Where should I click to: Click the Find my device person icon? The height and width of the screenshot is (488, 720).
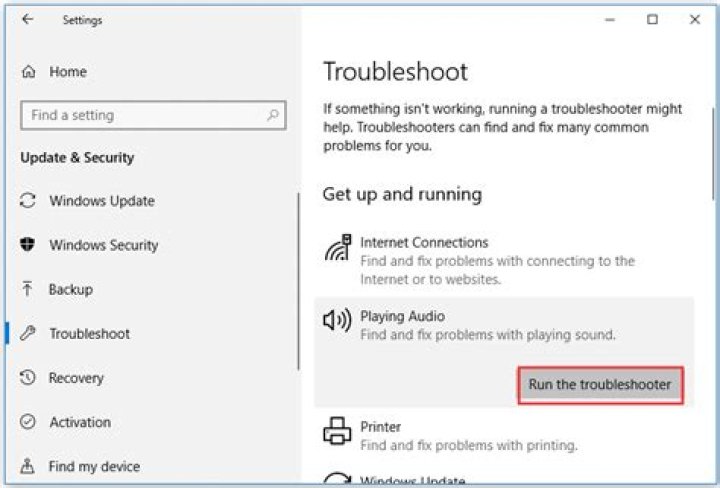coord(28,466)
